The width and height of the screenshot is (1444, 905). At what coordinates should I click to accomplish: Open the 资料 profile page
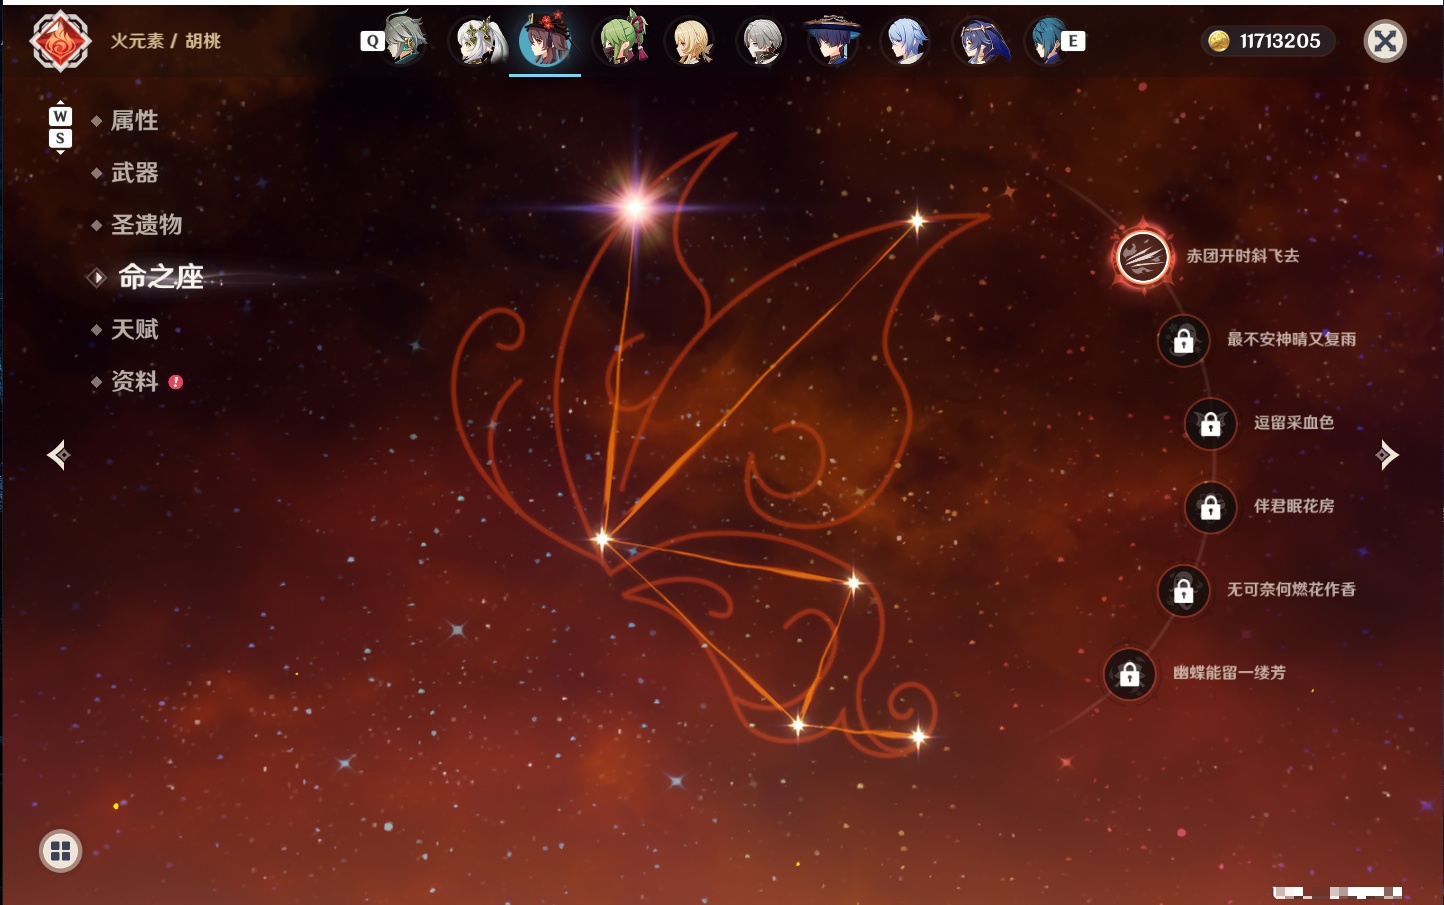point(134,381)
